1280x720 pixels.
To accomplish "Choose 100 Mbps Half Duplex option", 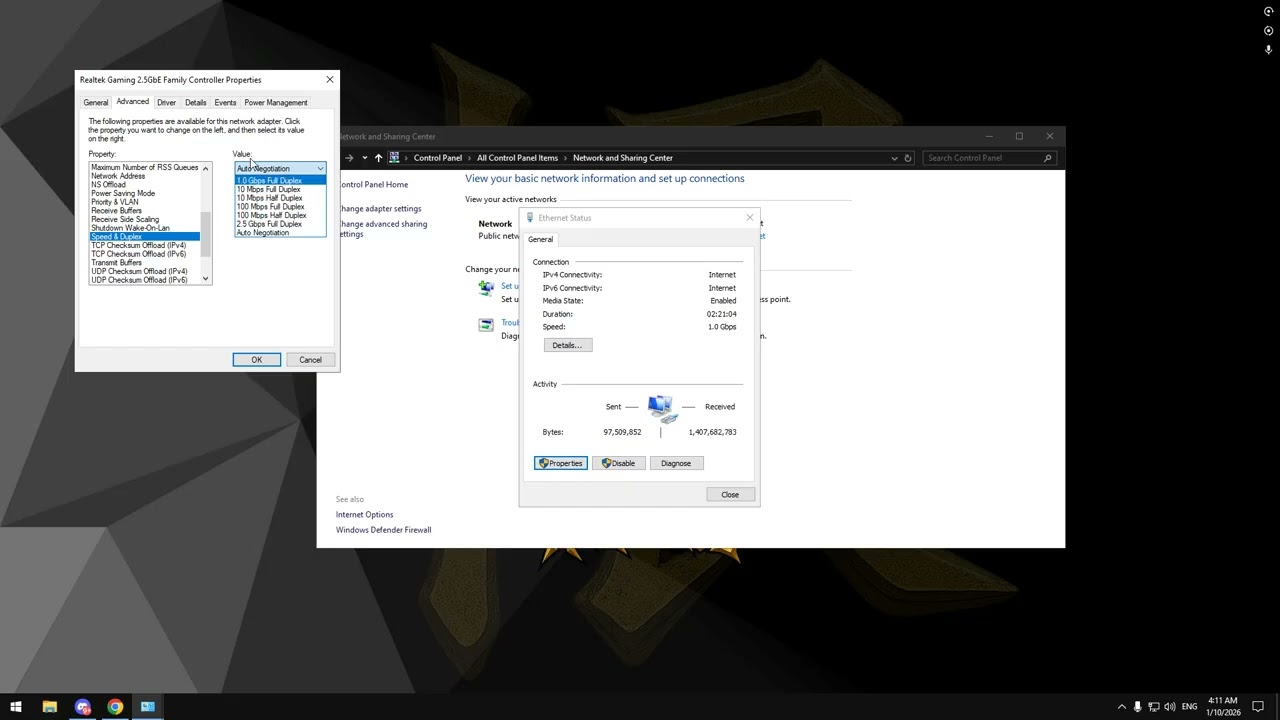I will pyautogui.click(x=280, y=215).
